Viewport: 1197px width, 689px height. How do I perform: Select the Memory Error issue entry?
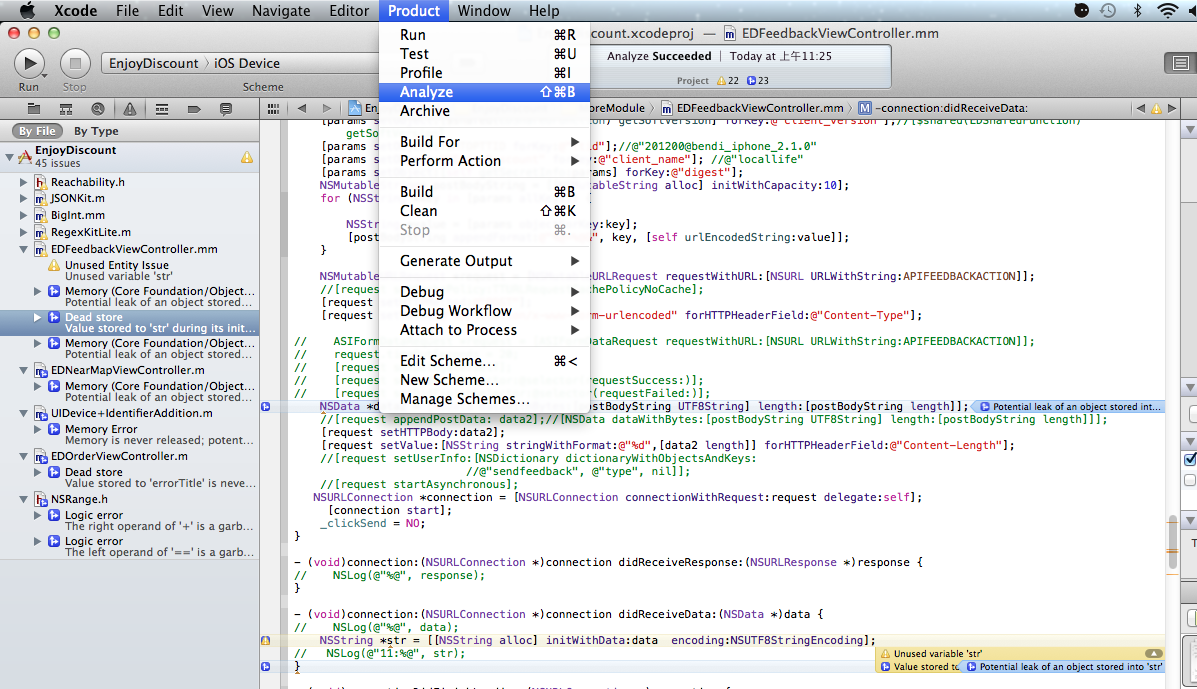[x=100, y=429]
